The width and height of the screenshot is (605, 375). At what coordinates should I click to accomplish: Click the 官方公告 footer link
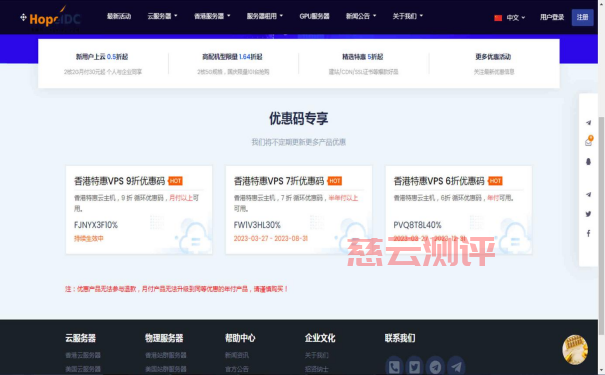point(237,369)
